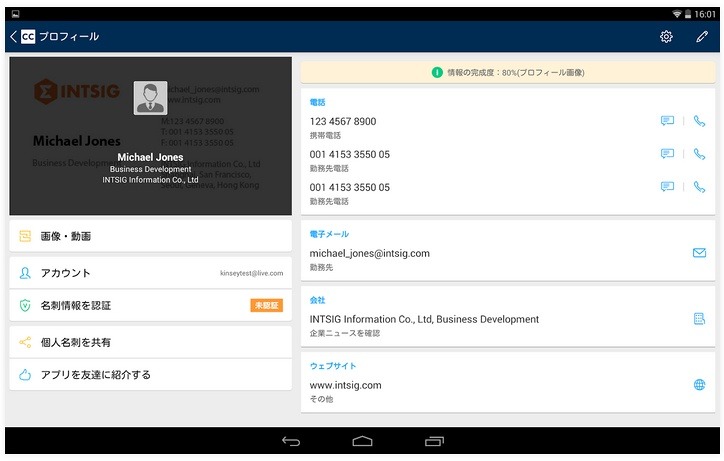Tap the アカウント person icon

tap(25, 273)
